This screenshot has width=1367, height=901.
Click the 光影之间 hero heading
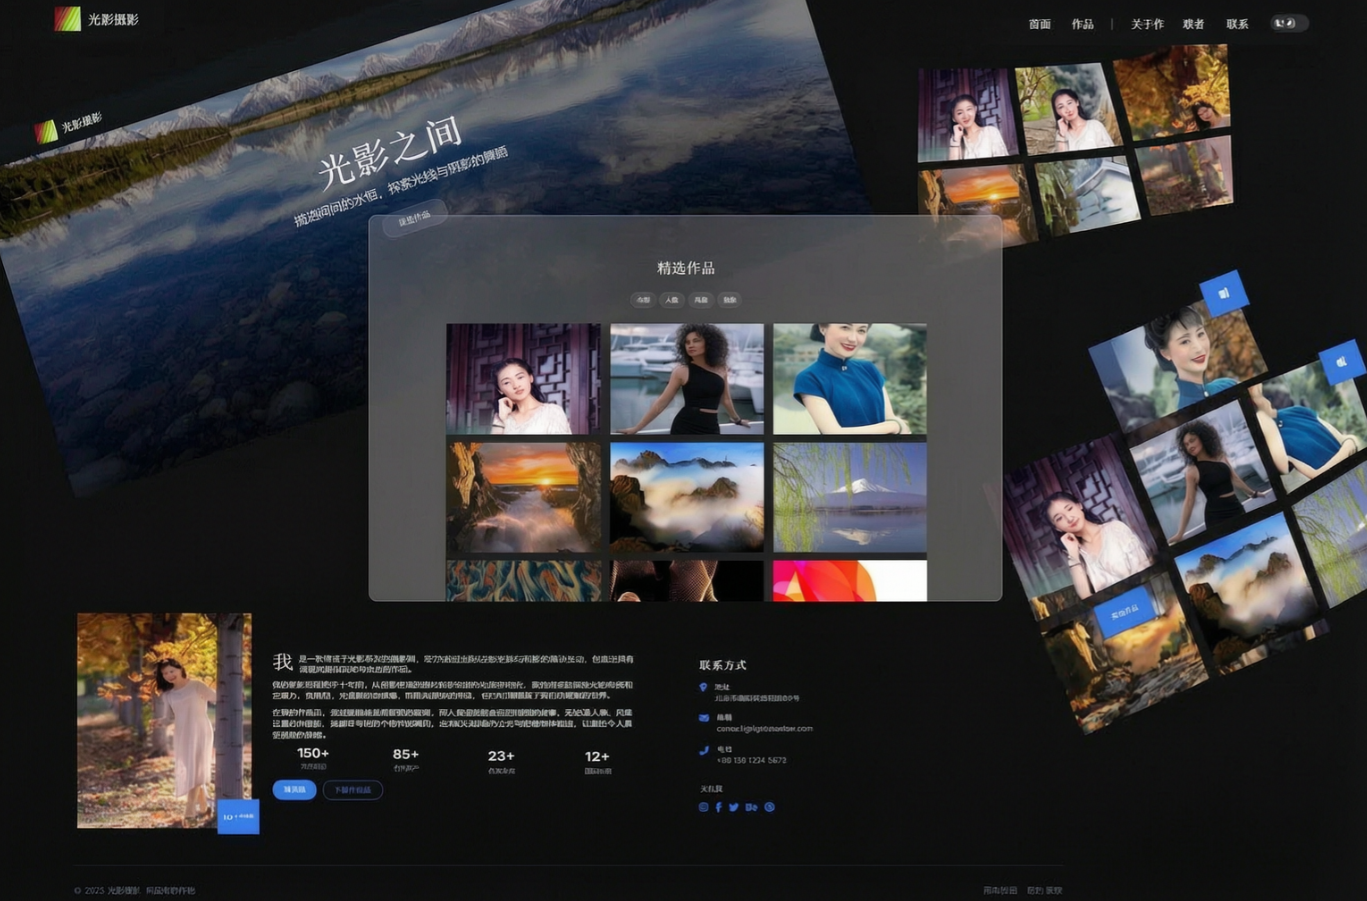(390, 152)
